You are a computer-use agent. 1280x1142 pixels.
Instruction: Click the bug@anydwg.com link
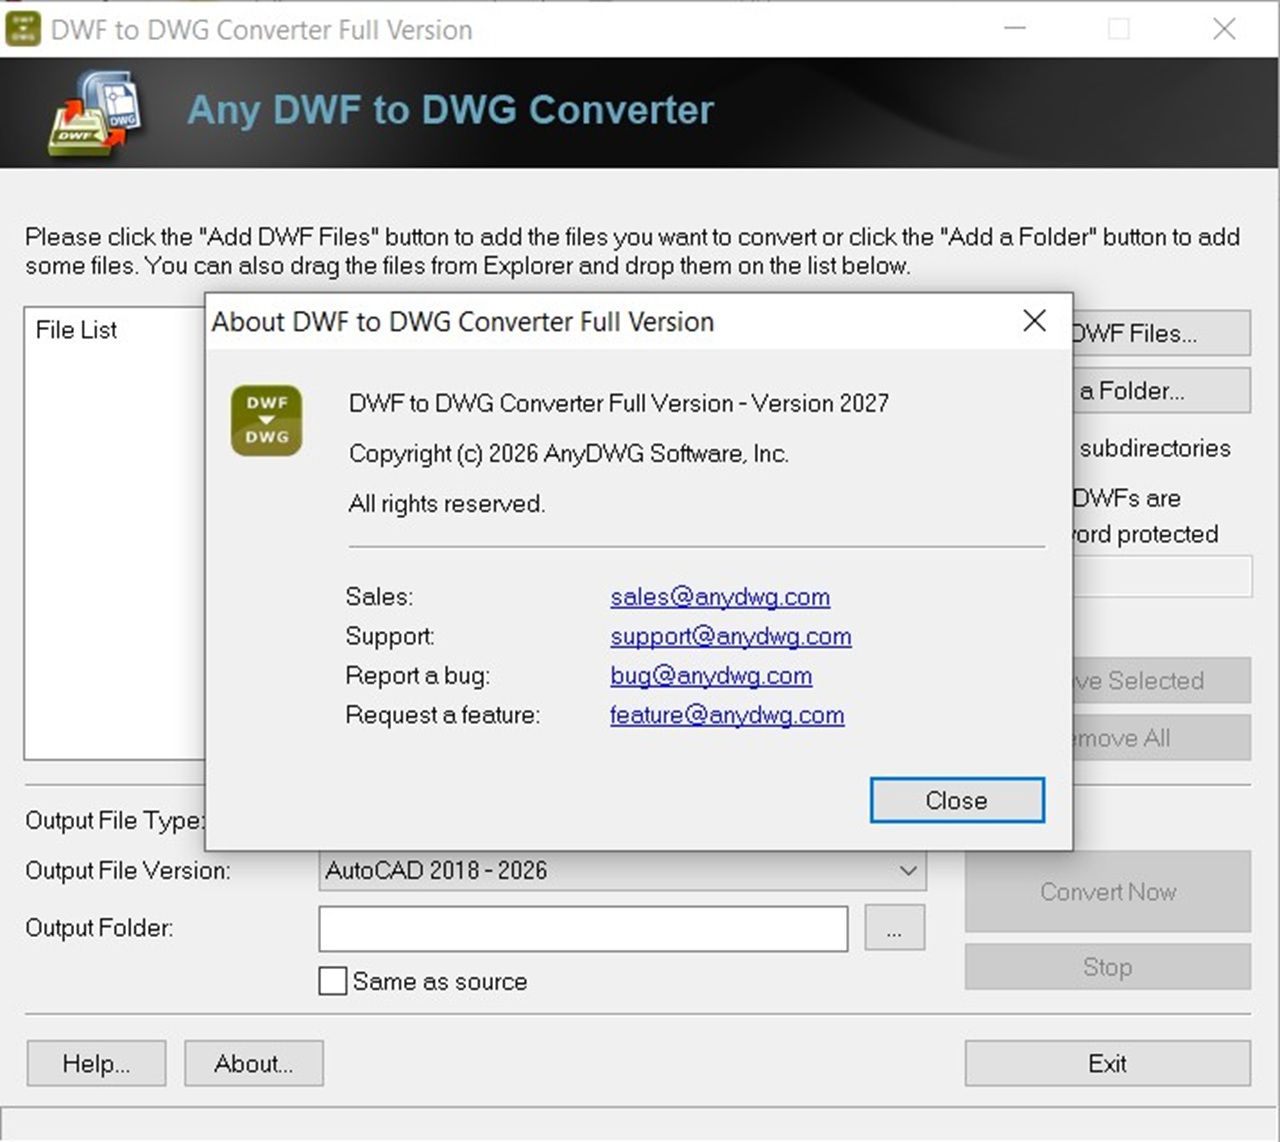coord(711,676)
